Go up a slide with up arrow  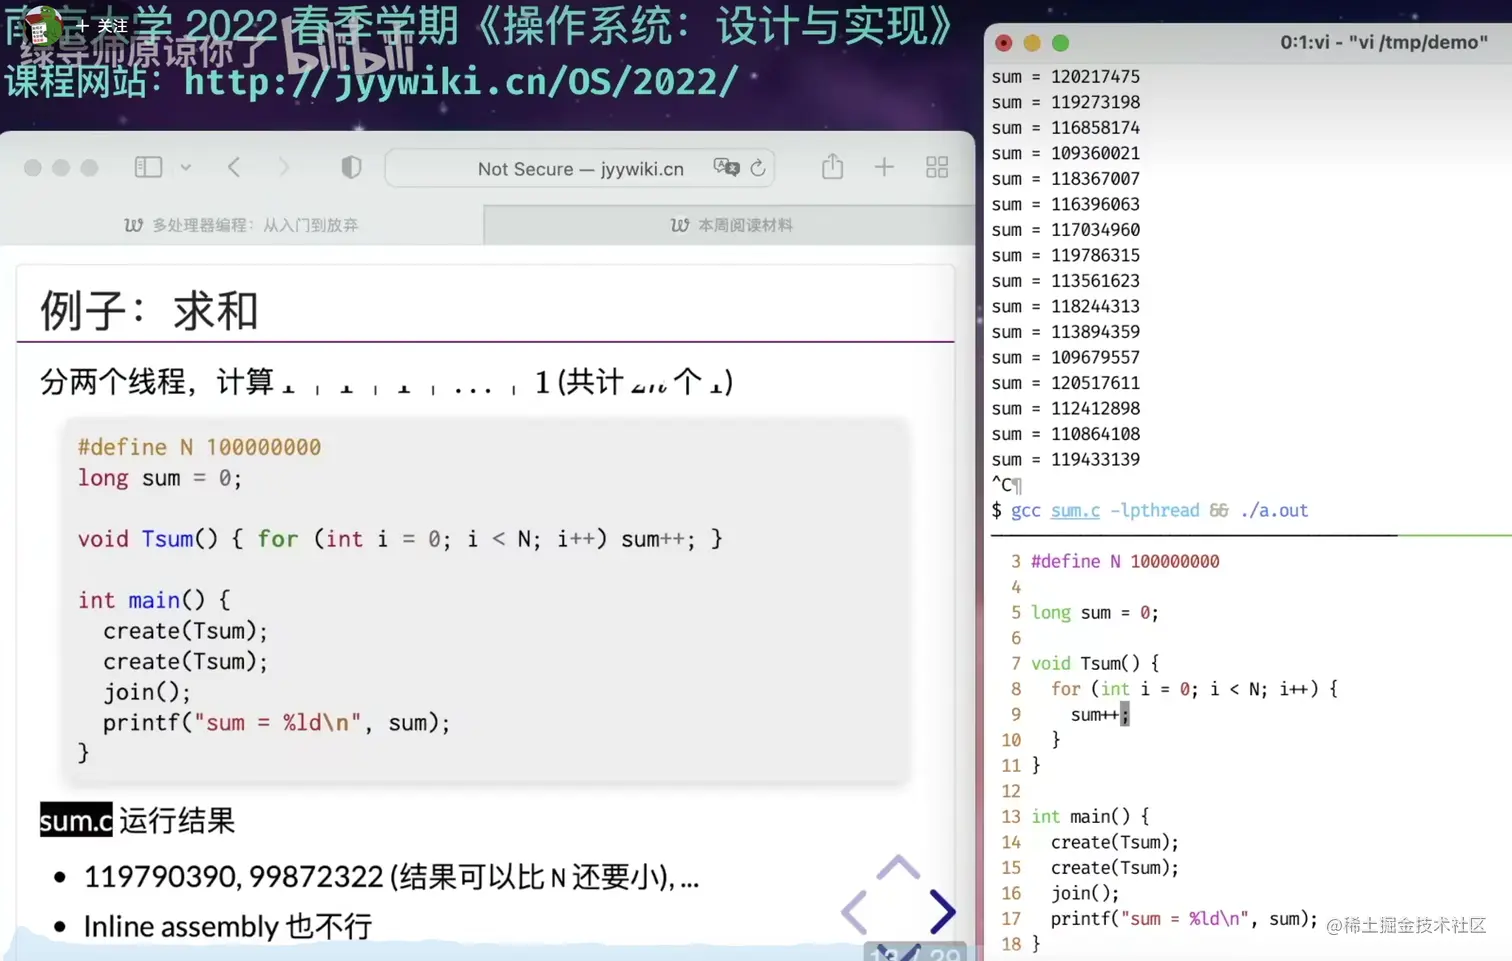pos(898,866)
